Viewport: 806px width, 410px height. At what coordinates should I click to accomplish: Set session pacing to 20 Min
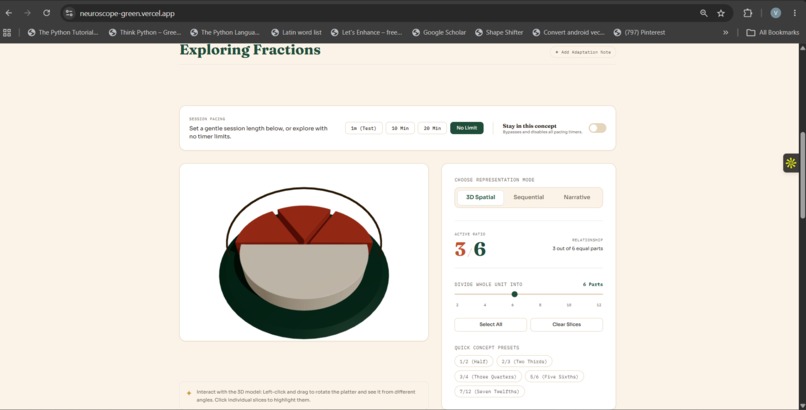pyautogui.click(x=432, y=128)
